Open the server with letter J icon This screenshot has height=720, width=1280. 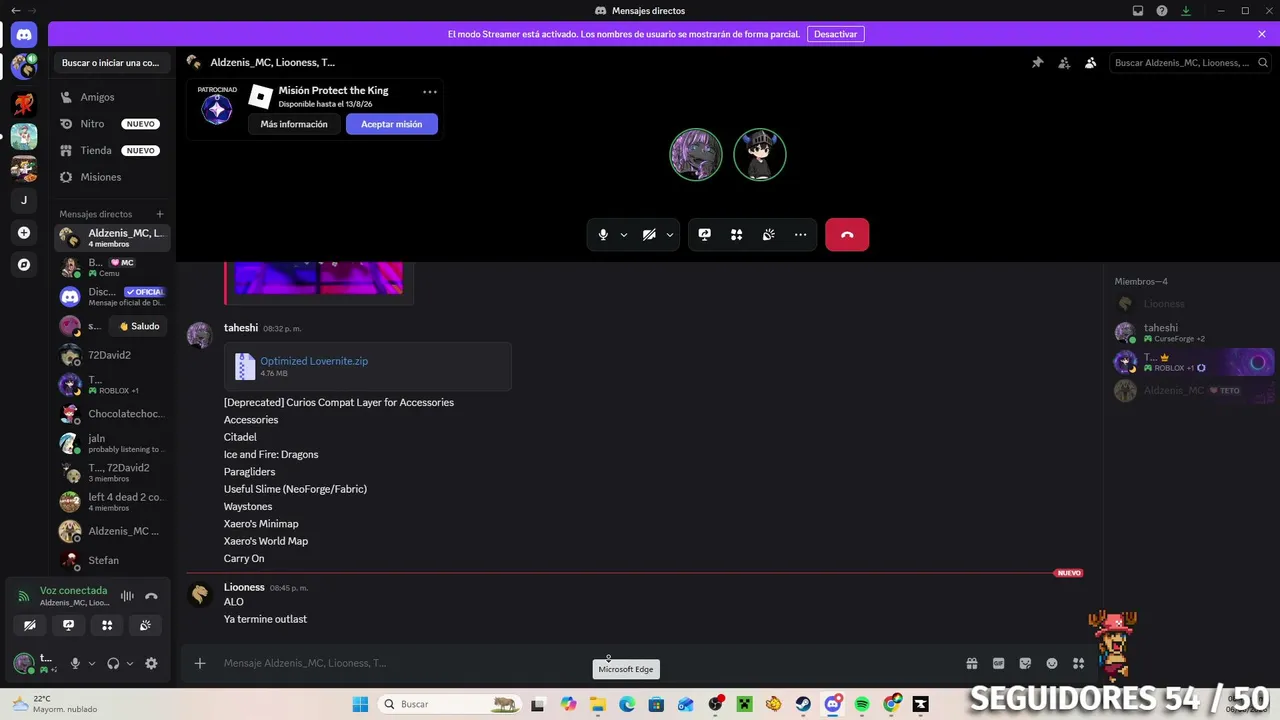[x=24, y=200]
